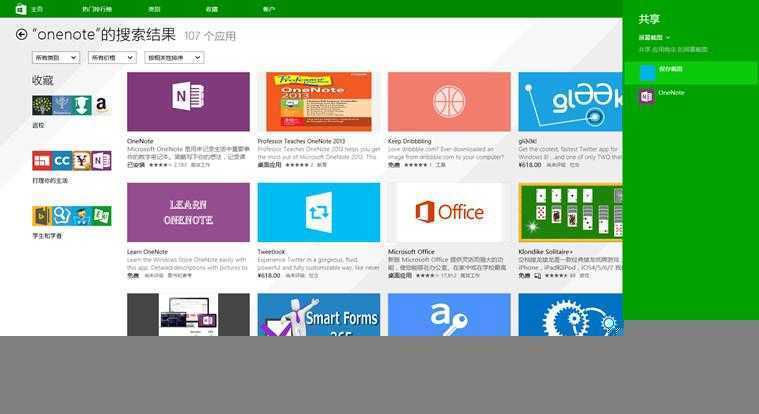The height and width of the screenshot is (414, 759).
Task: Click the tree icon in first collection
Action: [42, 105]
